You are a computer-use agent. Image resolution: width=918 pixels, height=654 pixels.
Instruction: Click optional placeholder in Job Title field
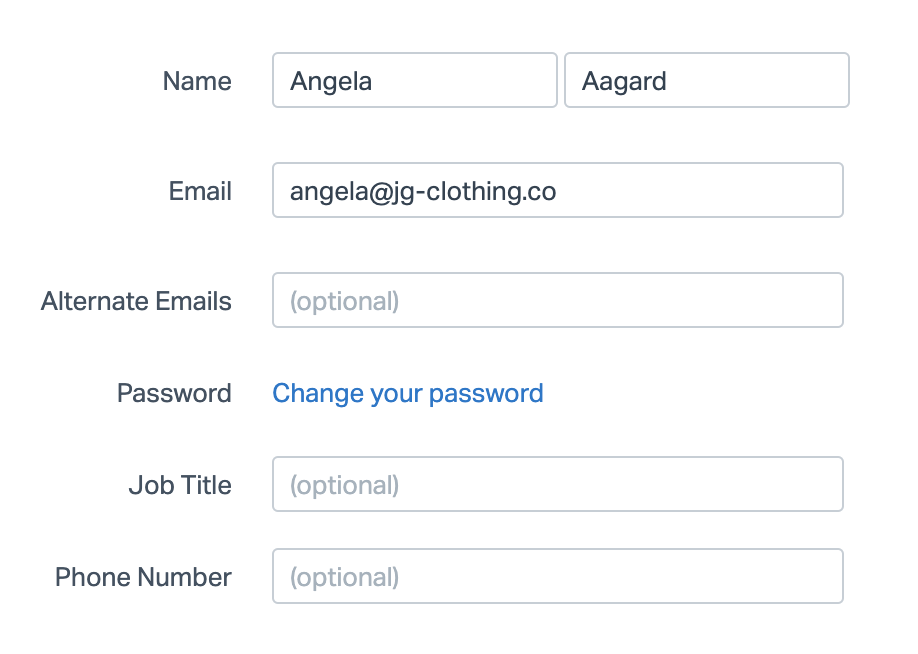344,485
